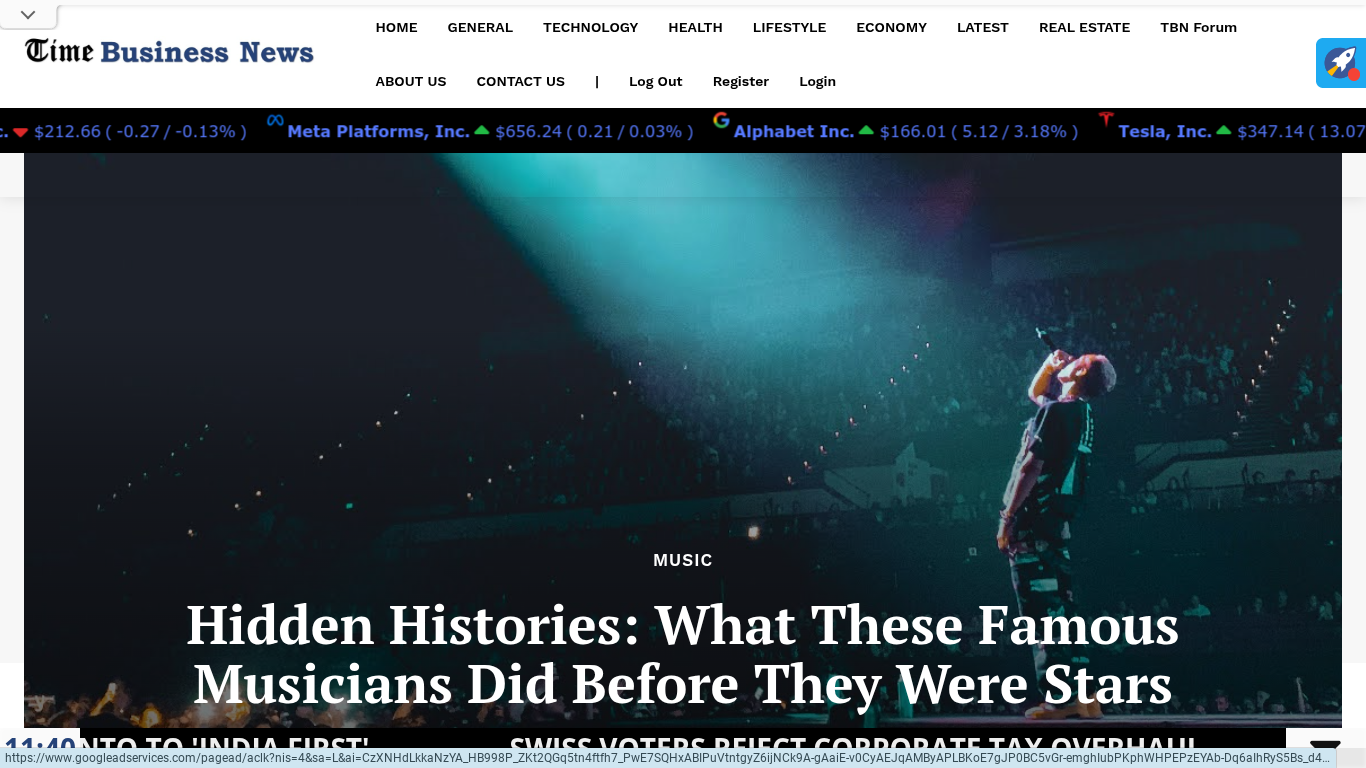
Task: Collapse the chevron tab at top left
Action: [x=28, y=15]
